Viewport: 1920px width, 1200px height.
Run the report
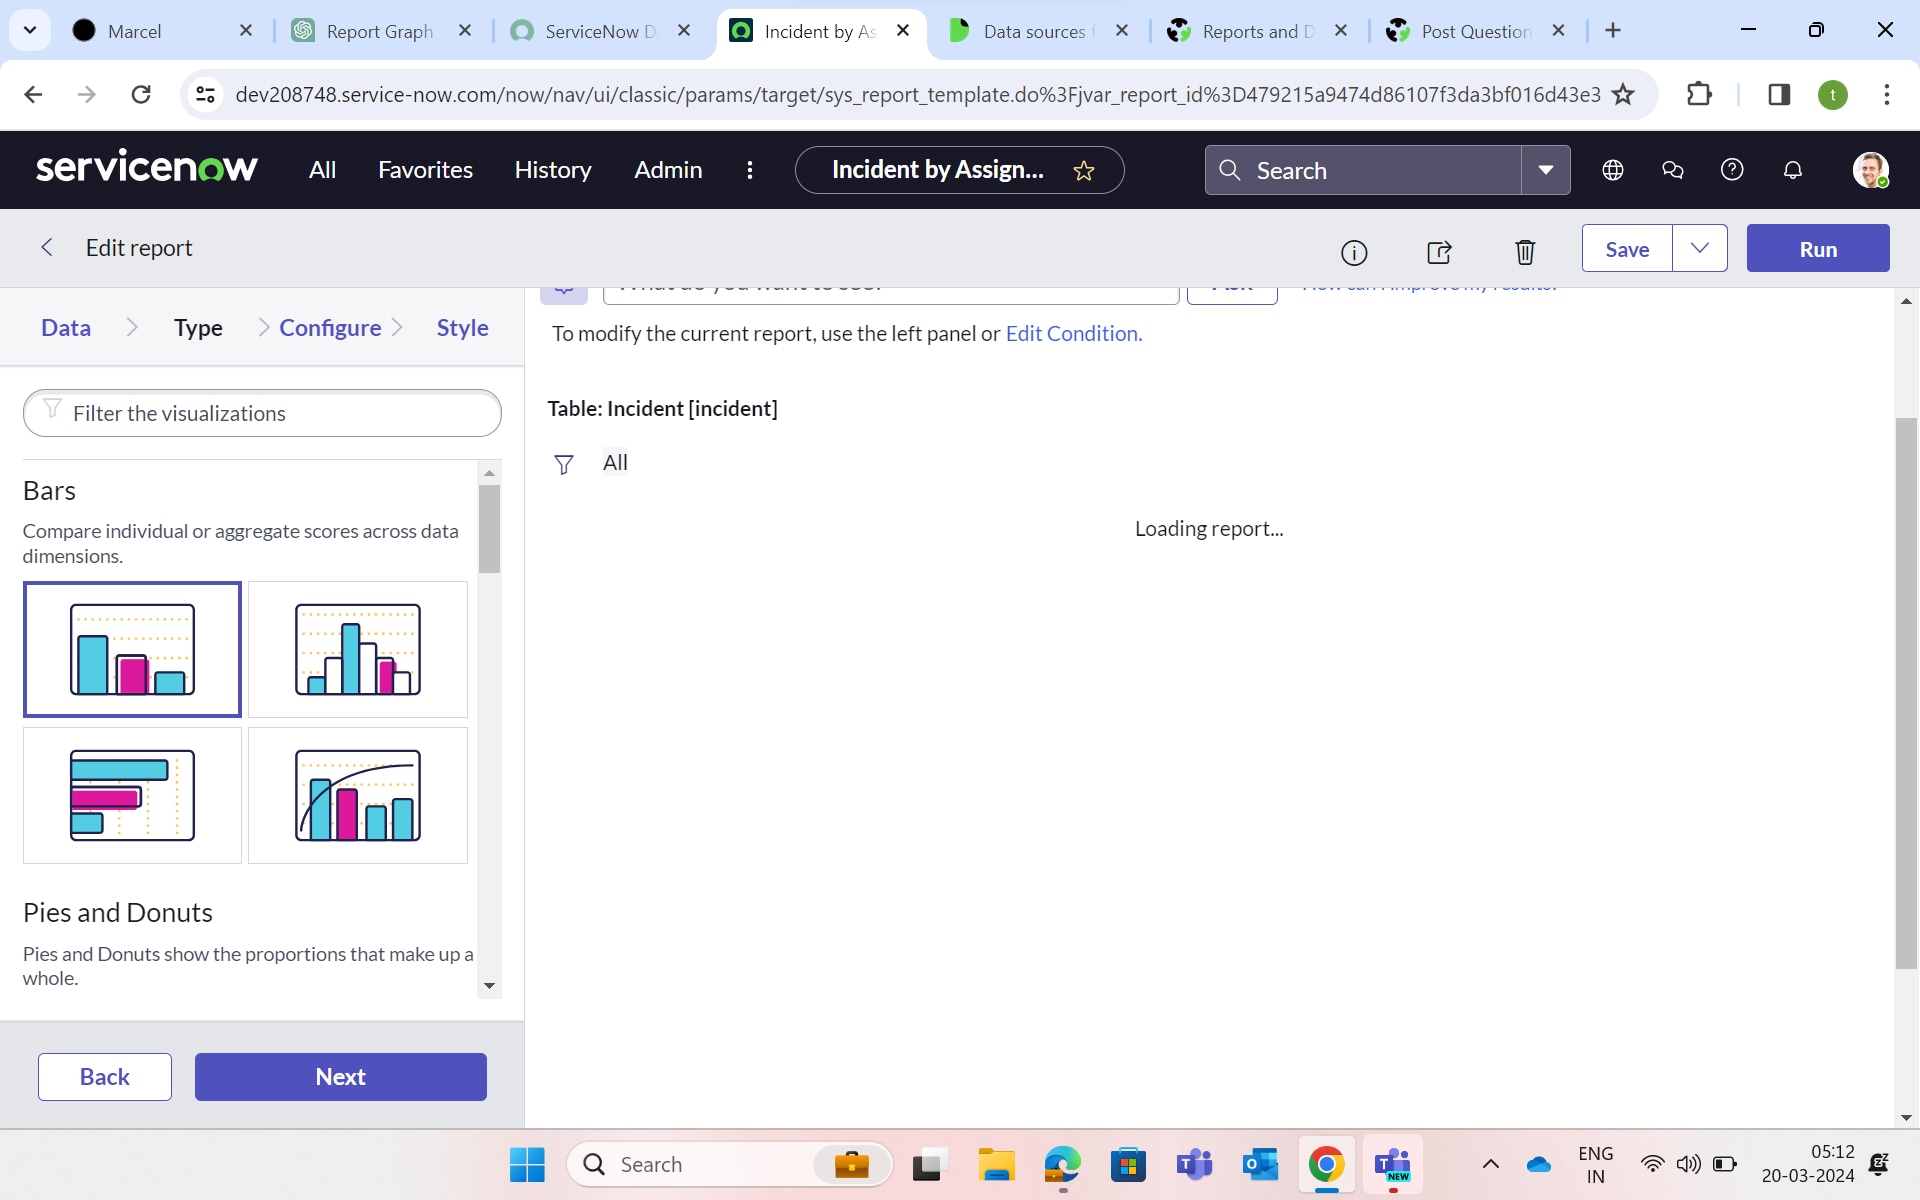(1818, 247)
